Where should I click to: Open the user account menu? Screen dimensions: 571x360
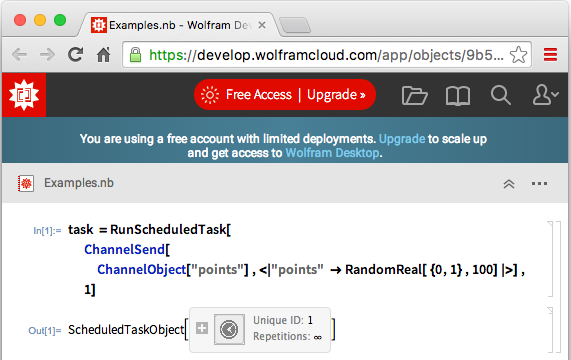pos(545,95)
